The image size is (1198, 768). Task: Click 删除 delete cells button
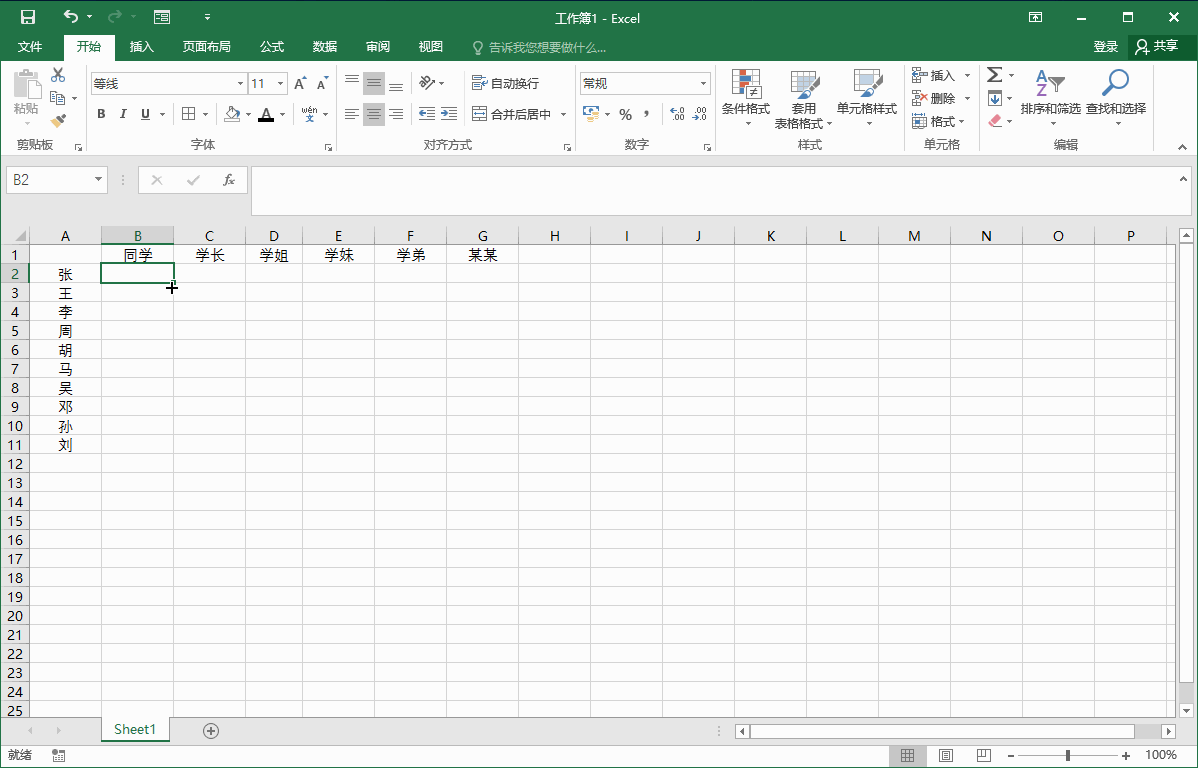pos(934,98)
